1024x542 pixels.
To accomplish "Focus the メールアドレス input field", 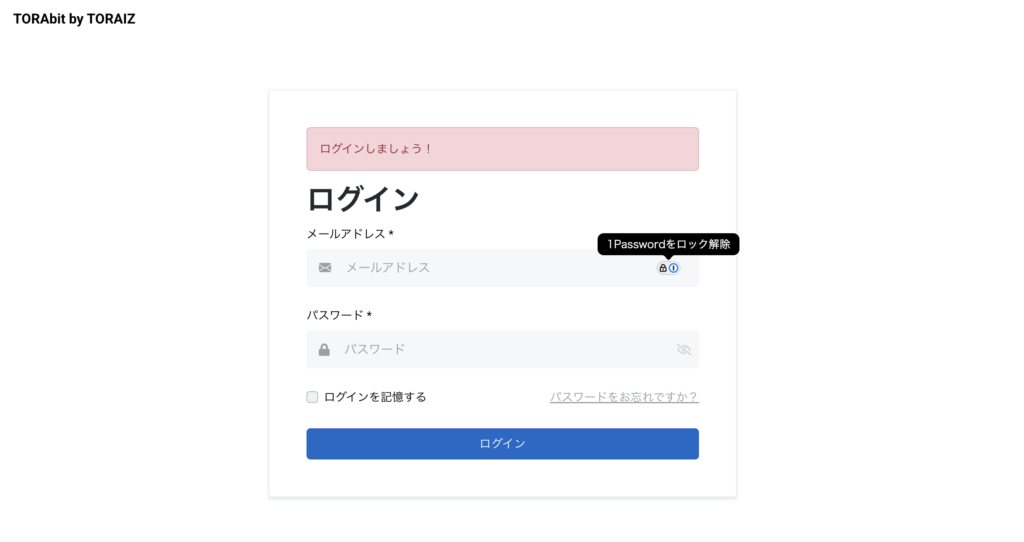I will 502,268.
